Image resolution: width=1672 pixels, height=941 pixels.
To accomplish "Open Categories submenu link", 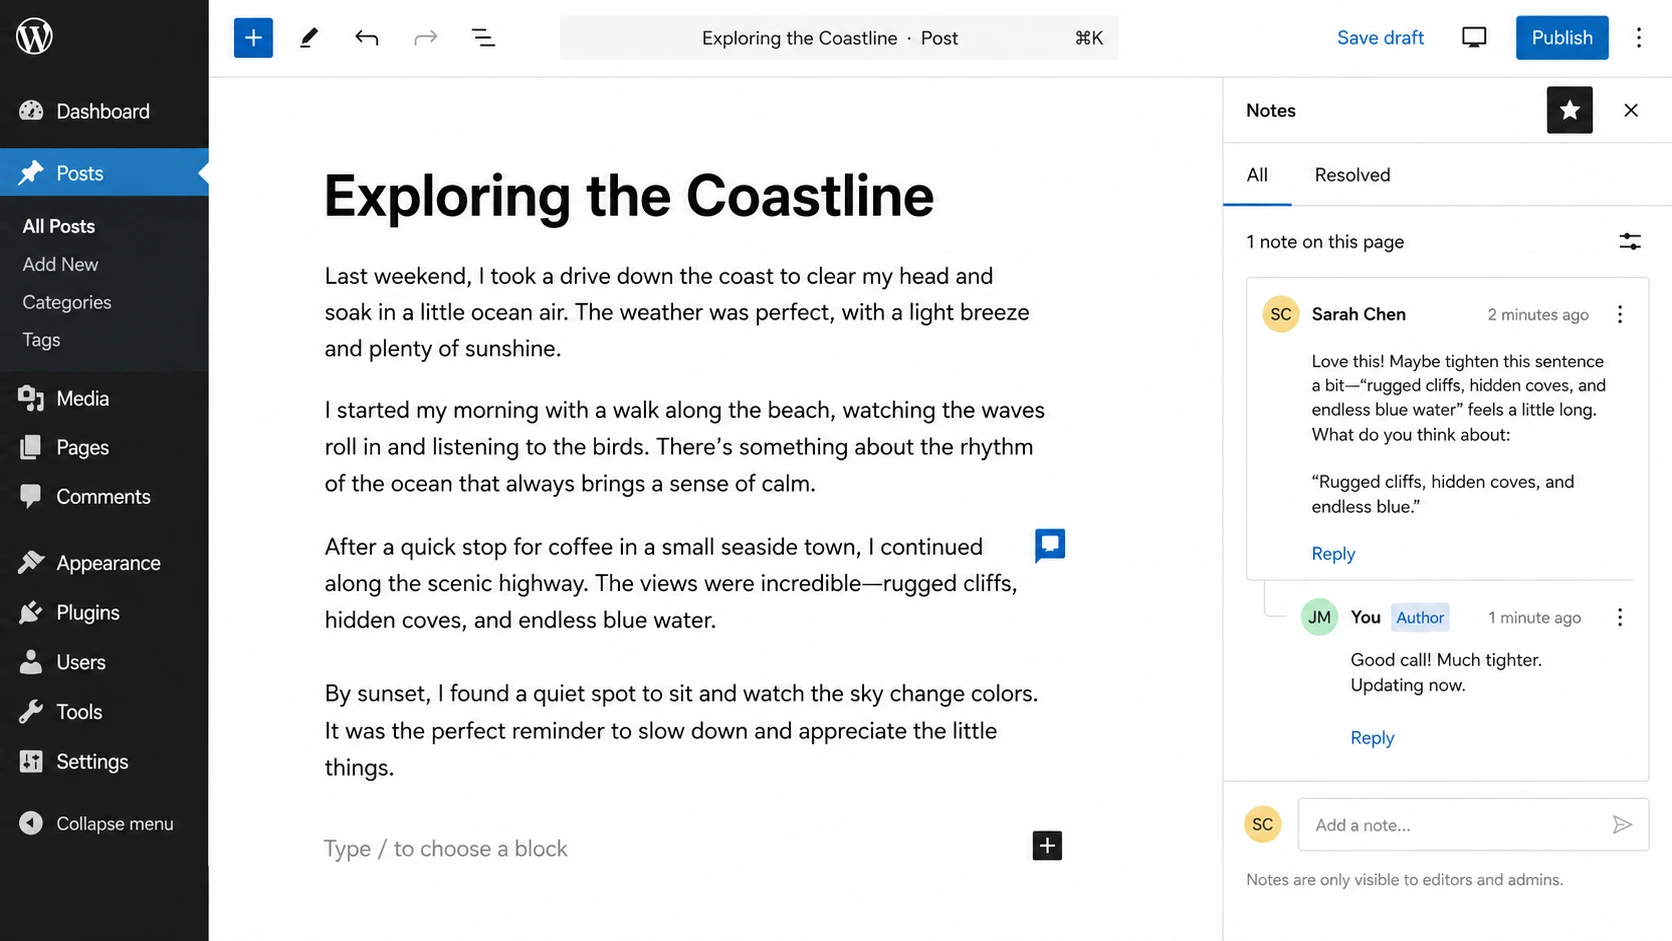I will (67, 302).
